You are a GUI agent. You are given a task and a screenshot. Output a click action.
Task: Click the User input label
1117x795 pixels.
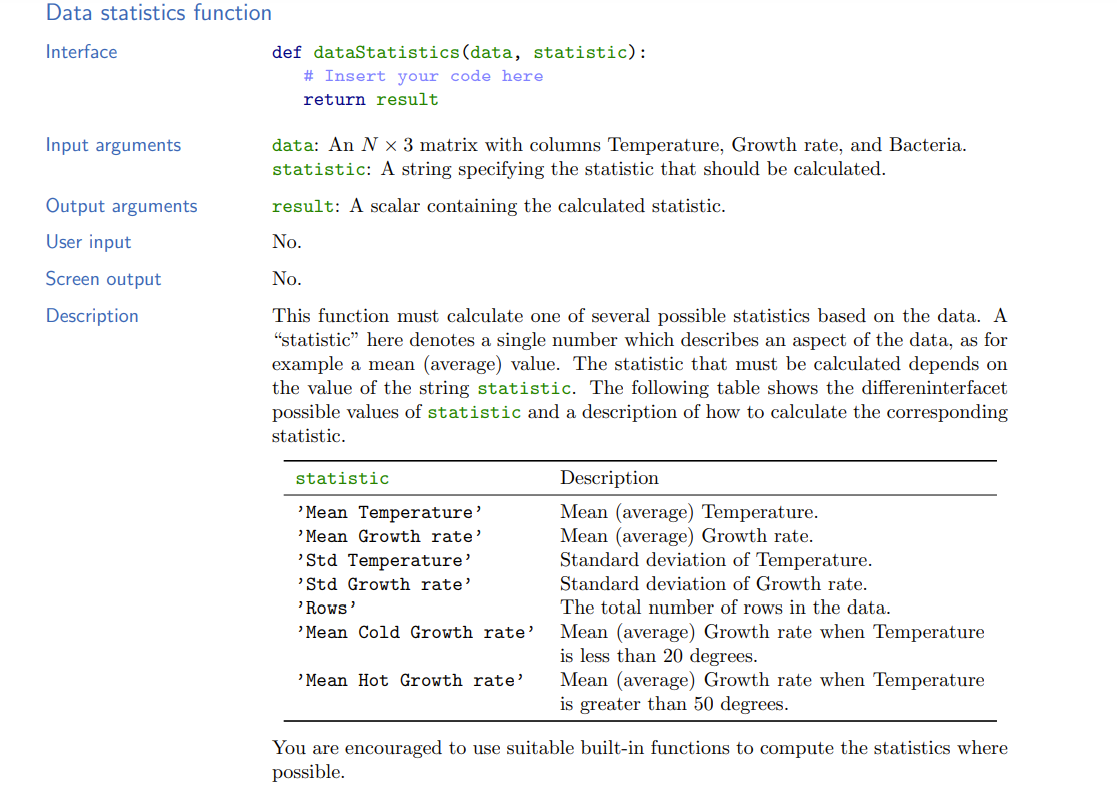87,242
